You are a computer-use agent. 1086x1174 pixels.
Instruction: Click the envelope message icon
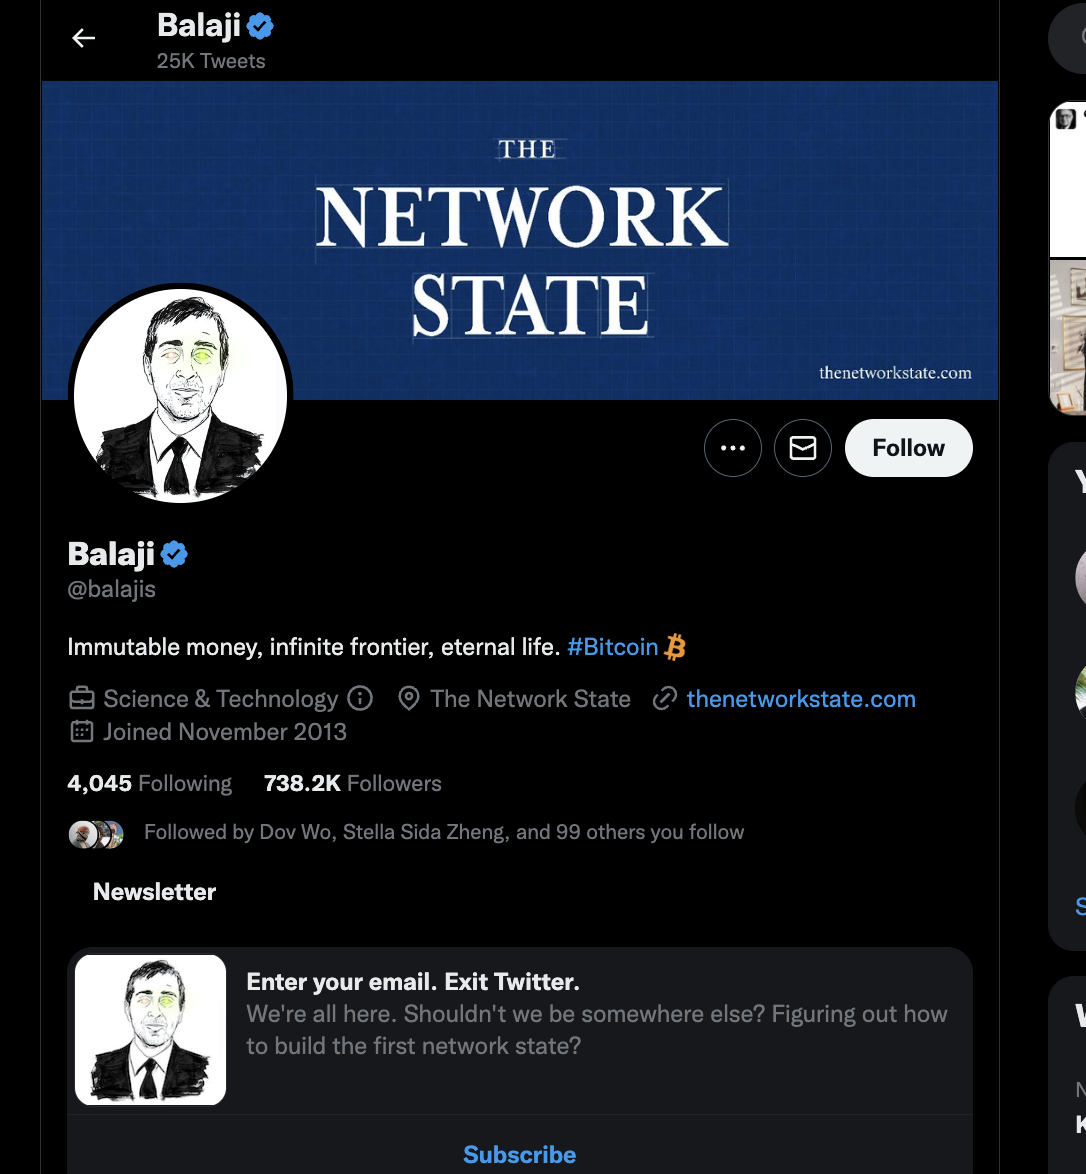coord(803,448)
